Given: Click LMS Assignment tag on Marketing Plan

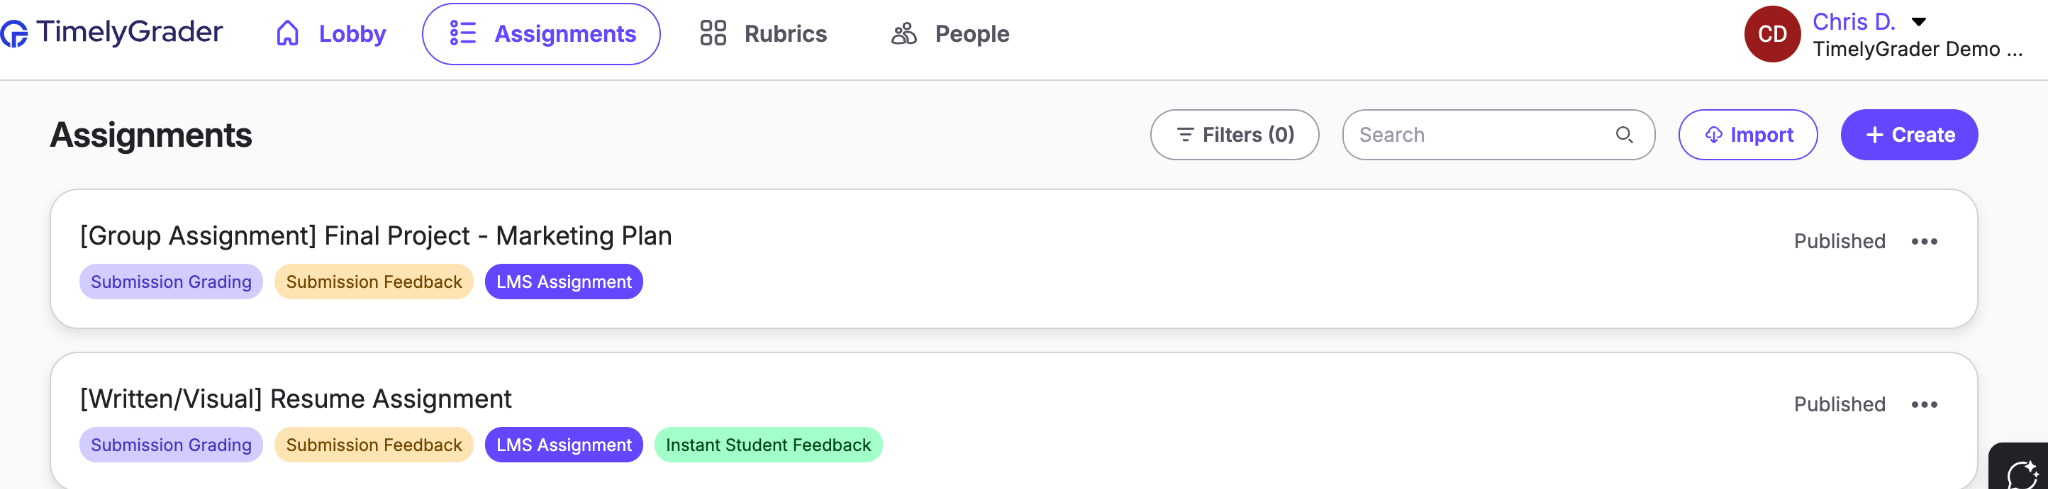Looking at the screenshot, I should 564,282.
